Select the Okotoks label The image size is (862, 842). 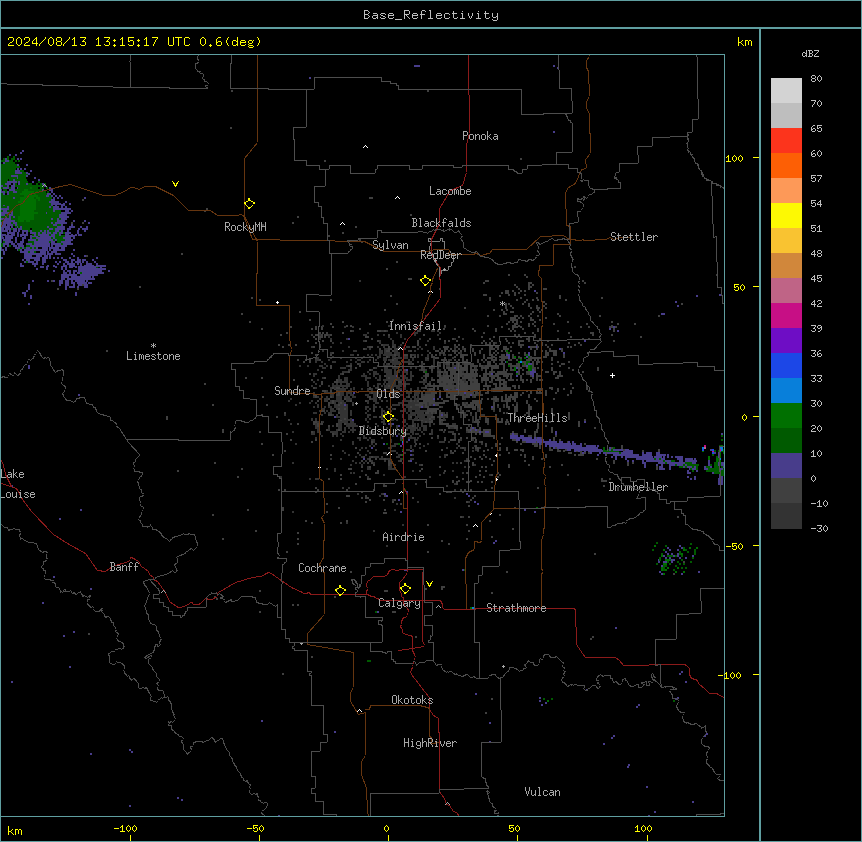pos(412,700)
